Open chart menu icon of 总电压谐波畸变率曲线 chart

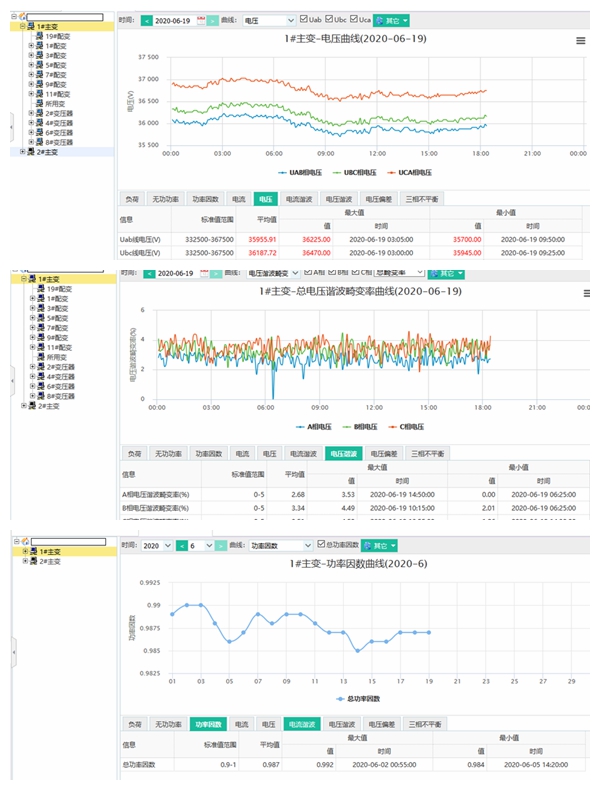pyautogui.click(x=586, y=293)
